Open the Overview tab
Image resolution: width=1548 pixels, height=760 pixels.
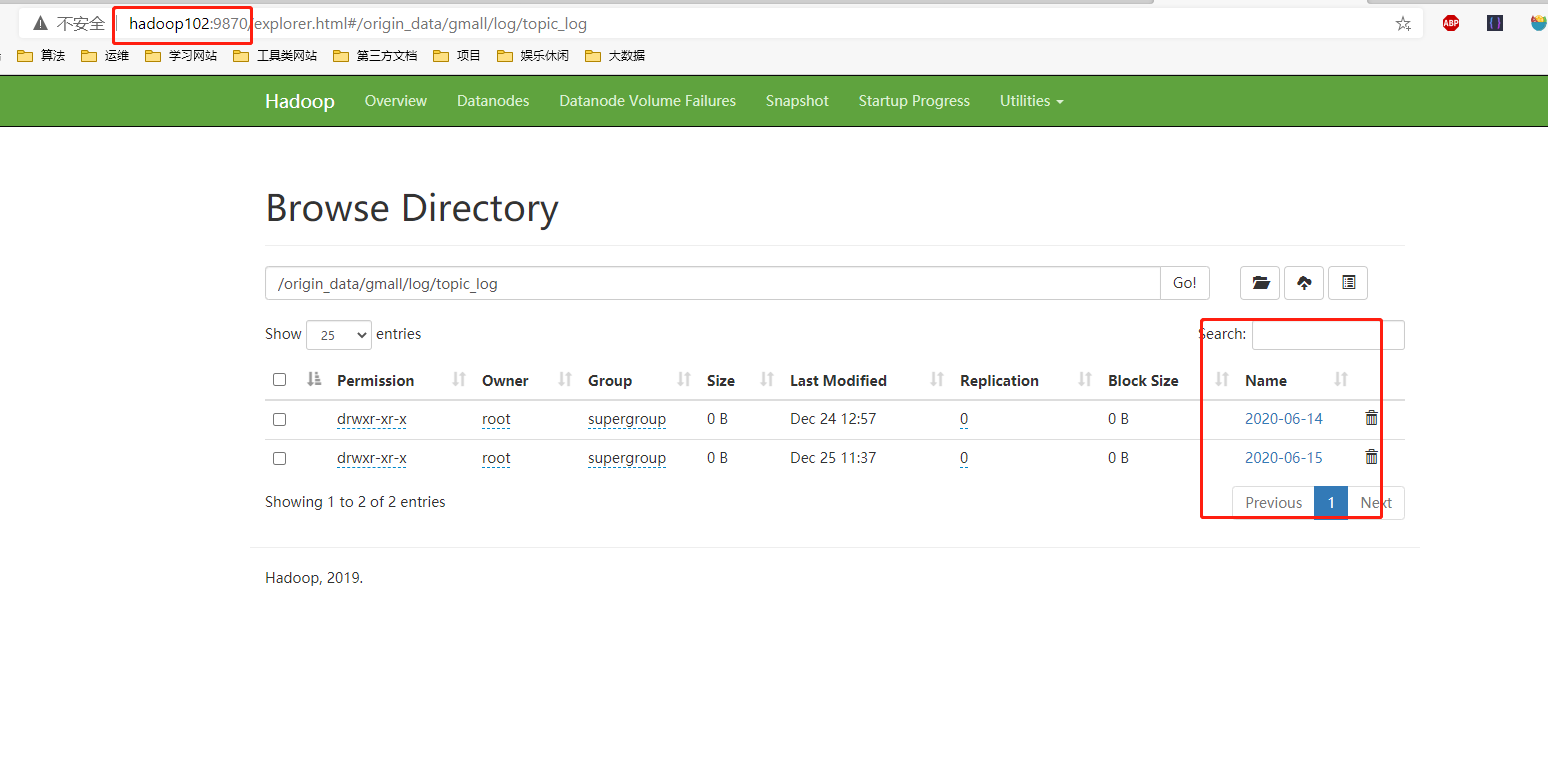pyautogui.click(x=396, y=100)
